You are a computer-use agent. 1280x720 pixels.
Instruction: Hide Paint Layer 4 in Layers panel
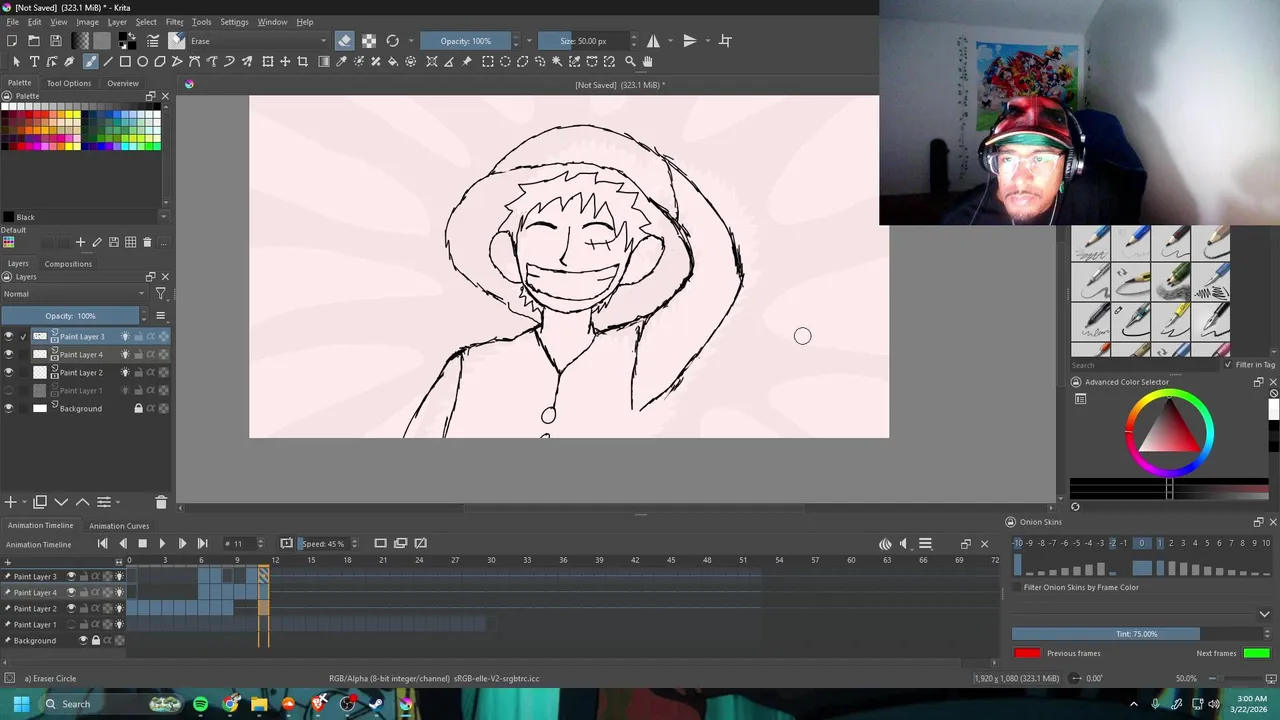click(9, 355)
